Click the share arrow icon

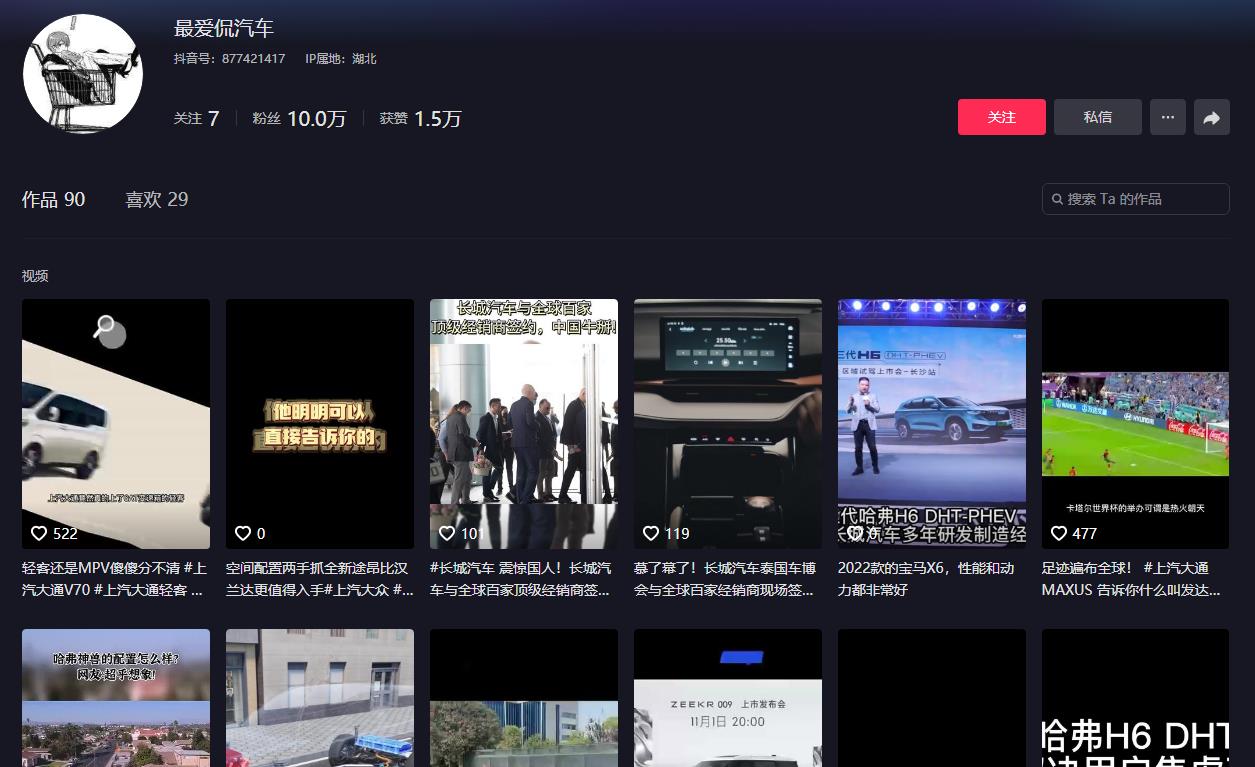coord(1211,117)
